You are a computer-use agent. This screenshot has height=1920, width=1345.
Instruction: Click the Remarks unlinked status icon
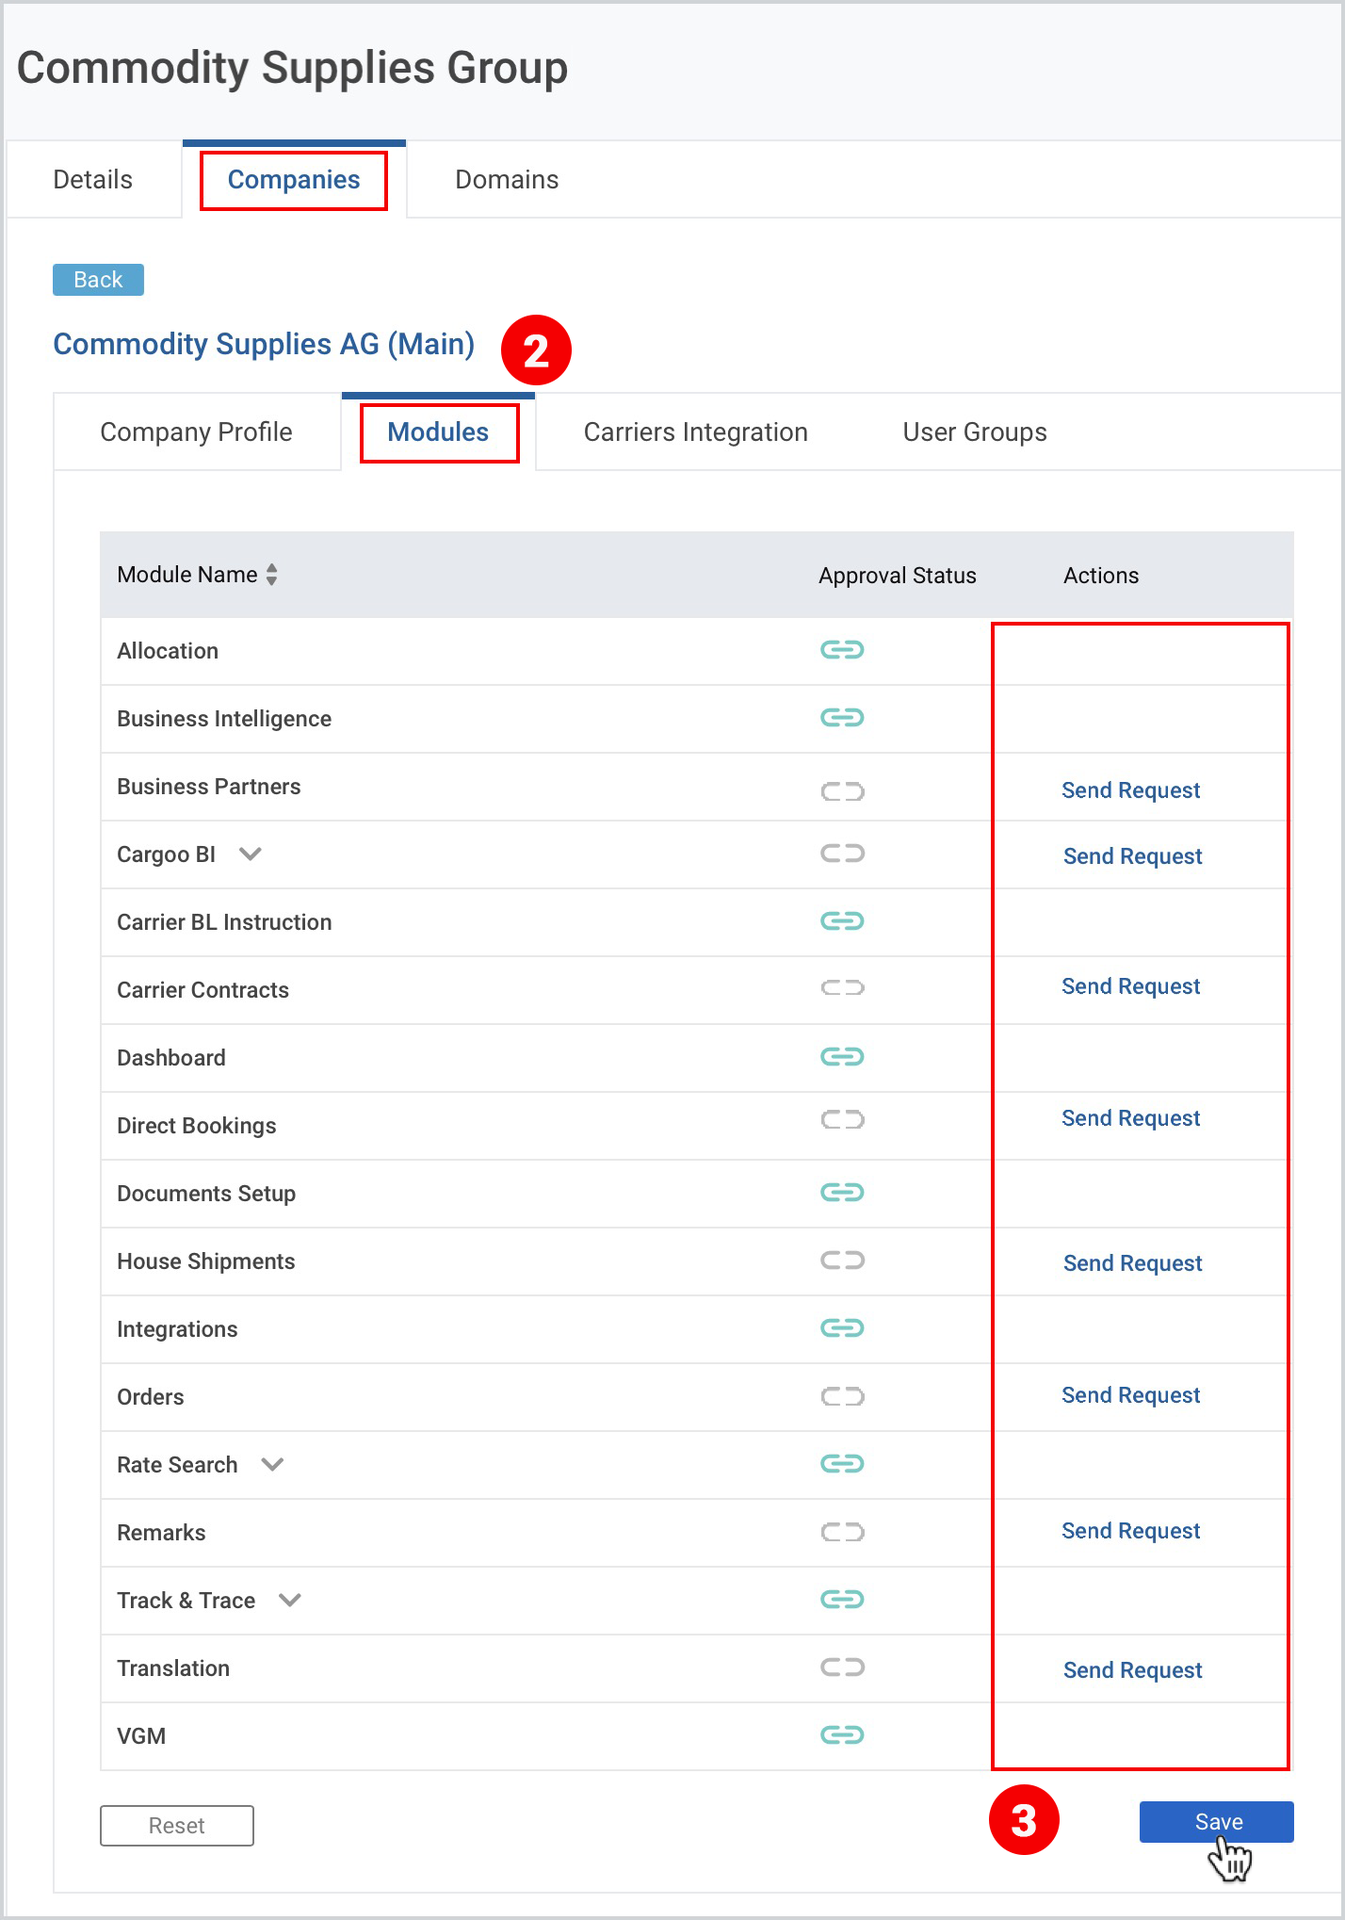click(x=842, y=1532)
